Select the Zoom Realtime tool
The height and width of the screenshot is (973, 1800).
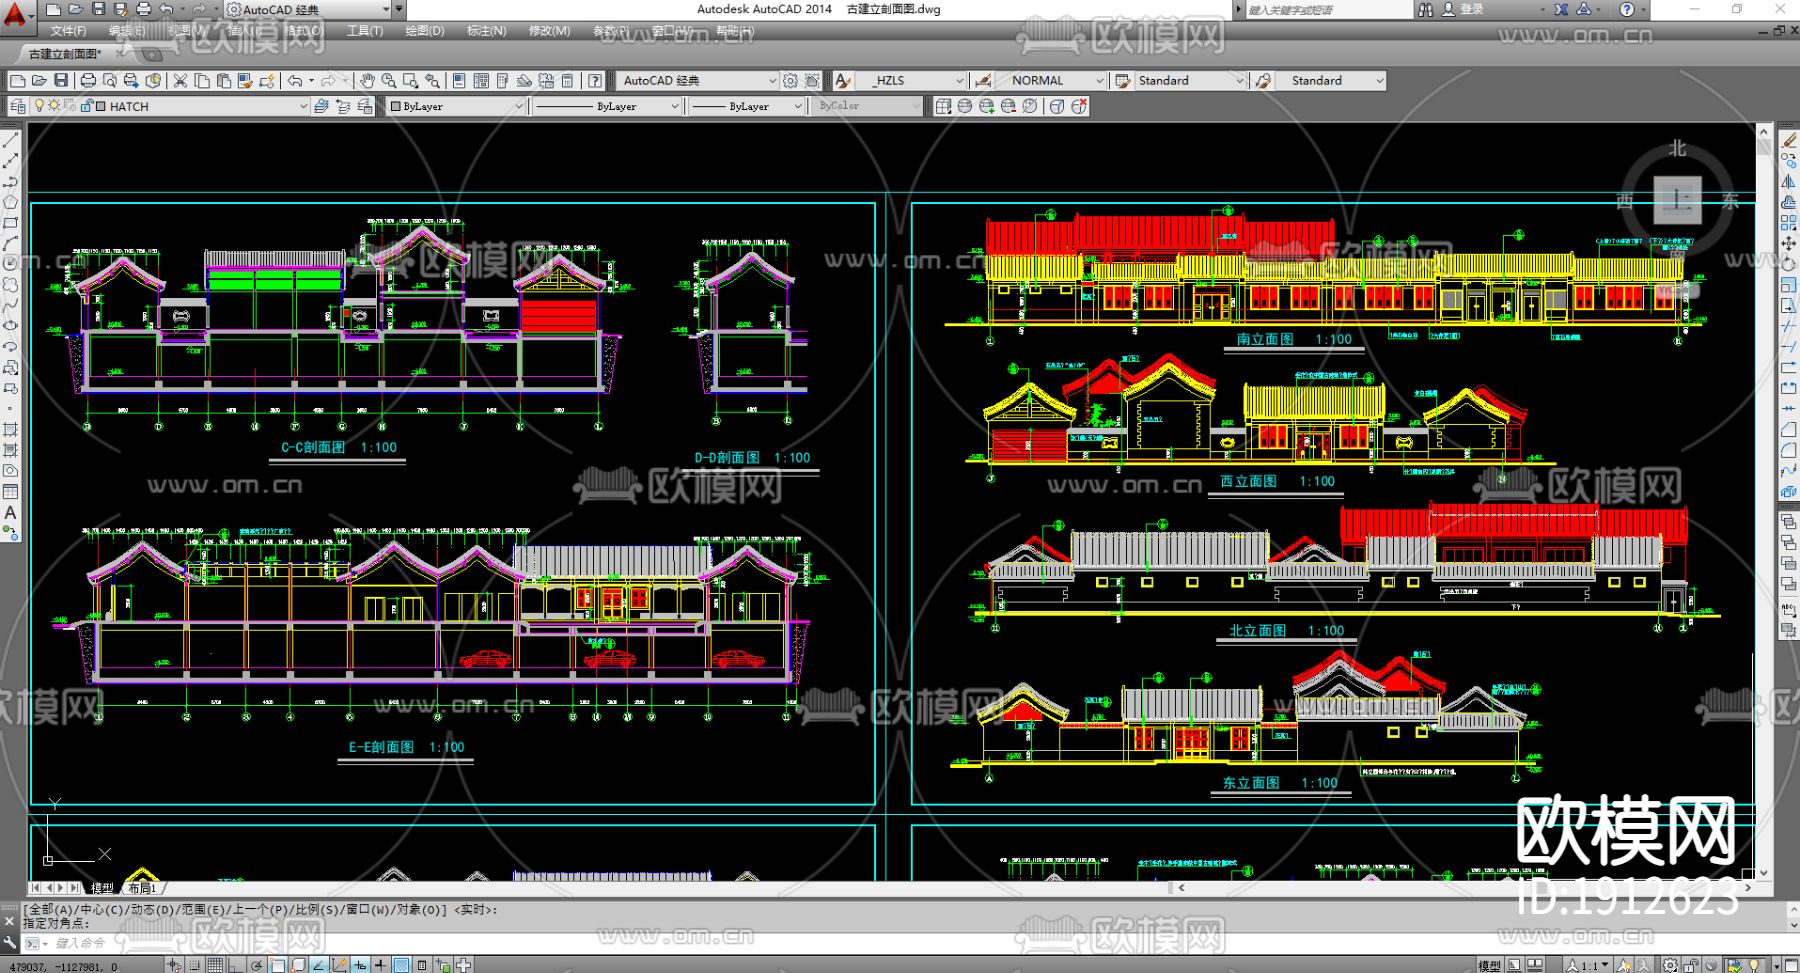tap(389, 80)
